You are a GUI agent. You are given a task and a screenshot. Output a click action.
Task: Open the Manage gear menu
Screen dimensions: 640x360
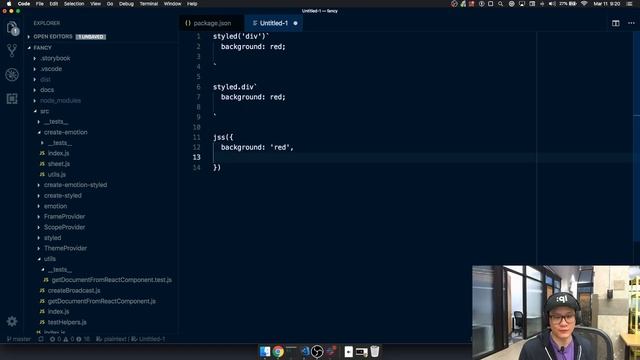12,322
